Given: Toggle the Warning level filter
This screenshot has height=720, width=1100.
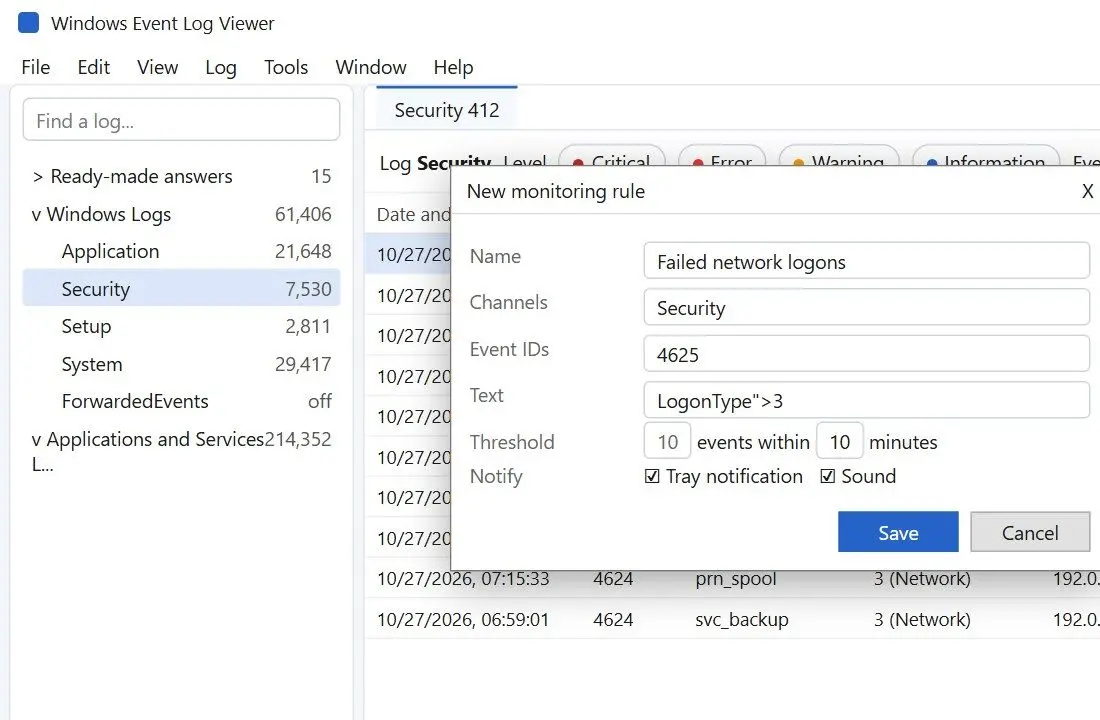Looking at the screenshot, I should (x=839, y=157).
